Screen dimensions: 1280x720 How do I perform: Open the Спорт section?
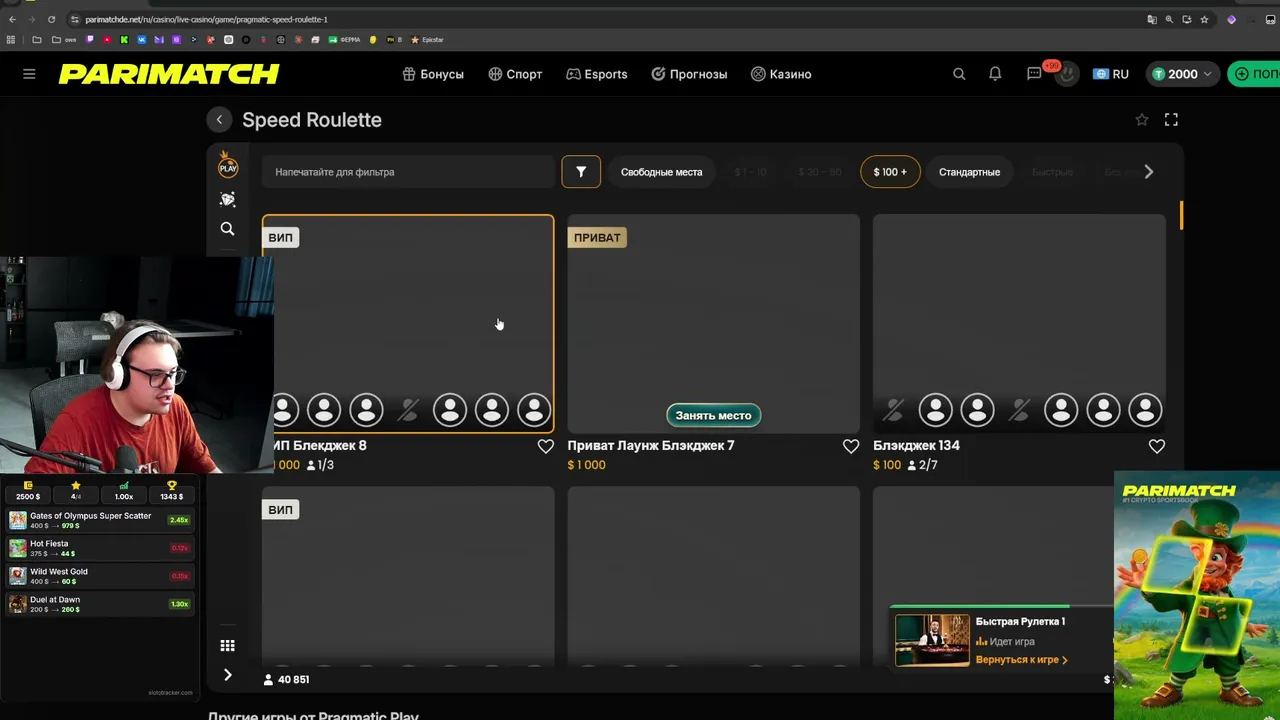pos(515,74)
